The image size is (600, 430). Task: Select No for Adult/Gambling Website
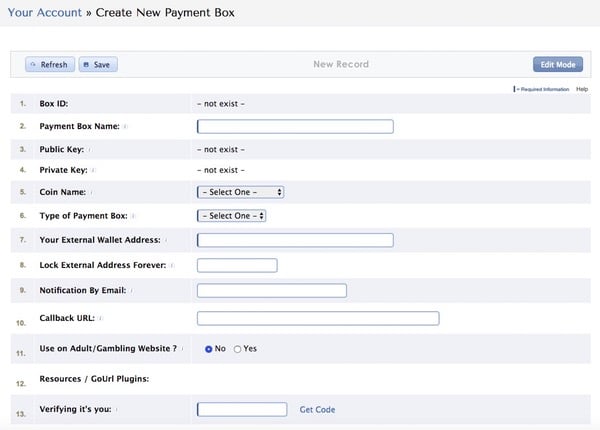[x=208, y=349]
